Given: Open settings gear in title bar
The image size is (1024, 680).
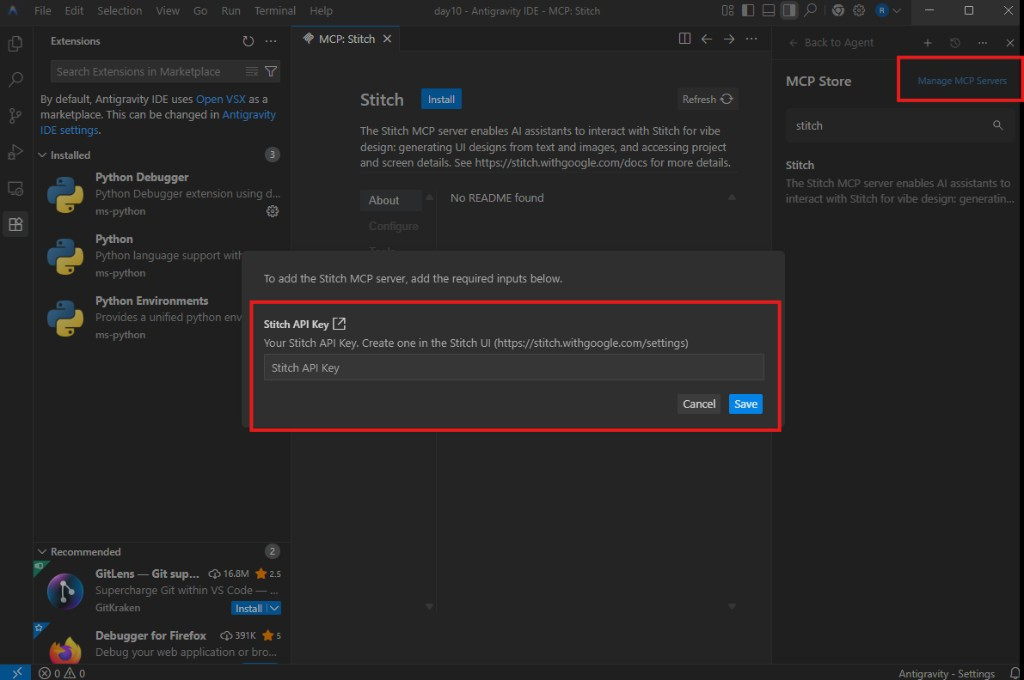Looking at the screenshot, I should pos(859,10).
